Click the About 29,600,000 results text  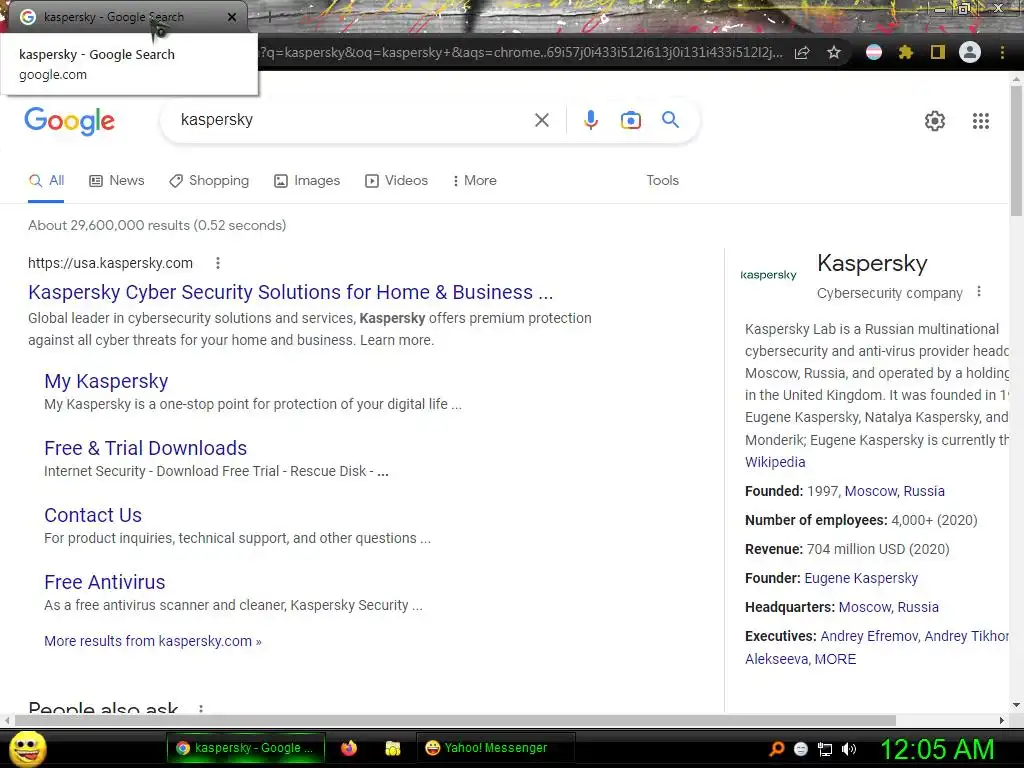click(157, 225)
